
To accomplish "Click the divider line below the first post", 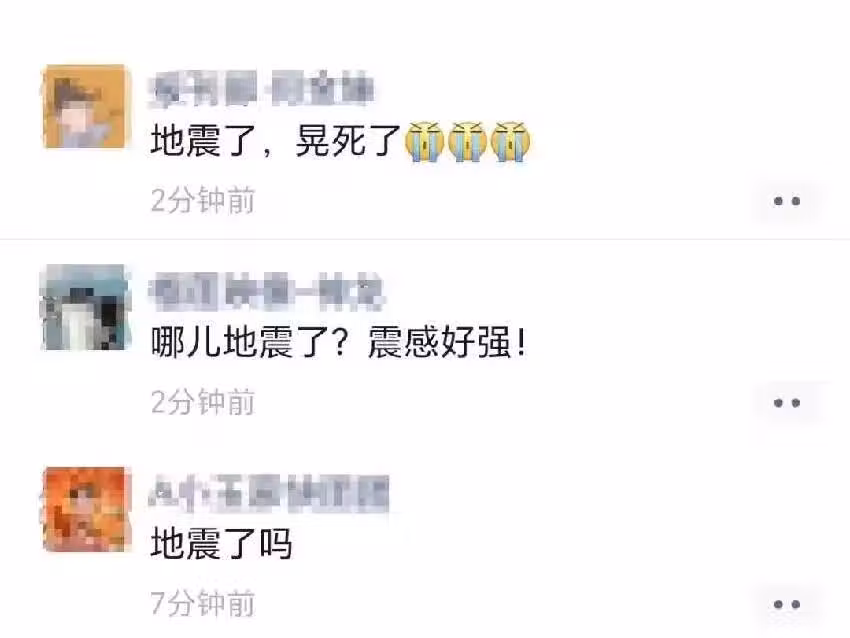I will 425,239.
